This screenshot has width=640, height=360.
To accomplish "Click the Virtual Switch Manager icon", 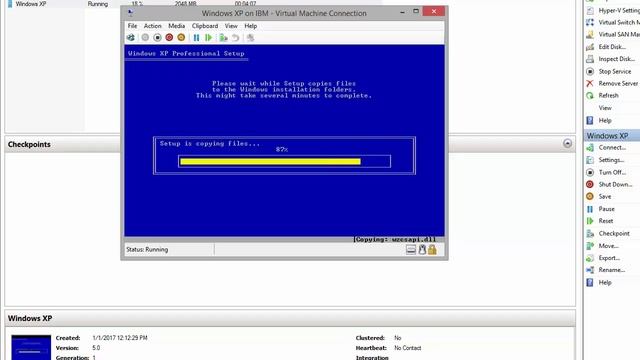I will [590, 22].
